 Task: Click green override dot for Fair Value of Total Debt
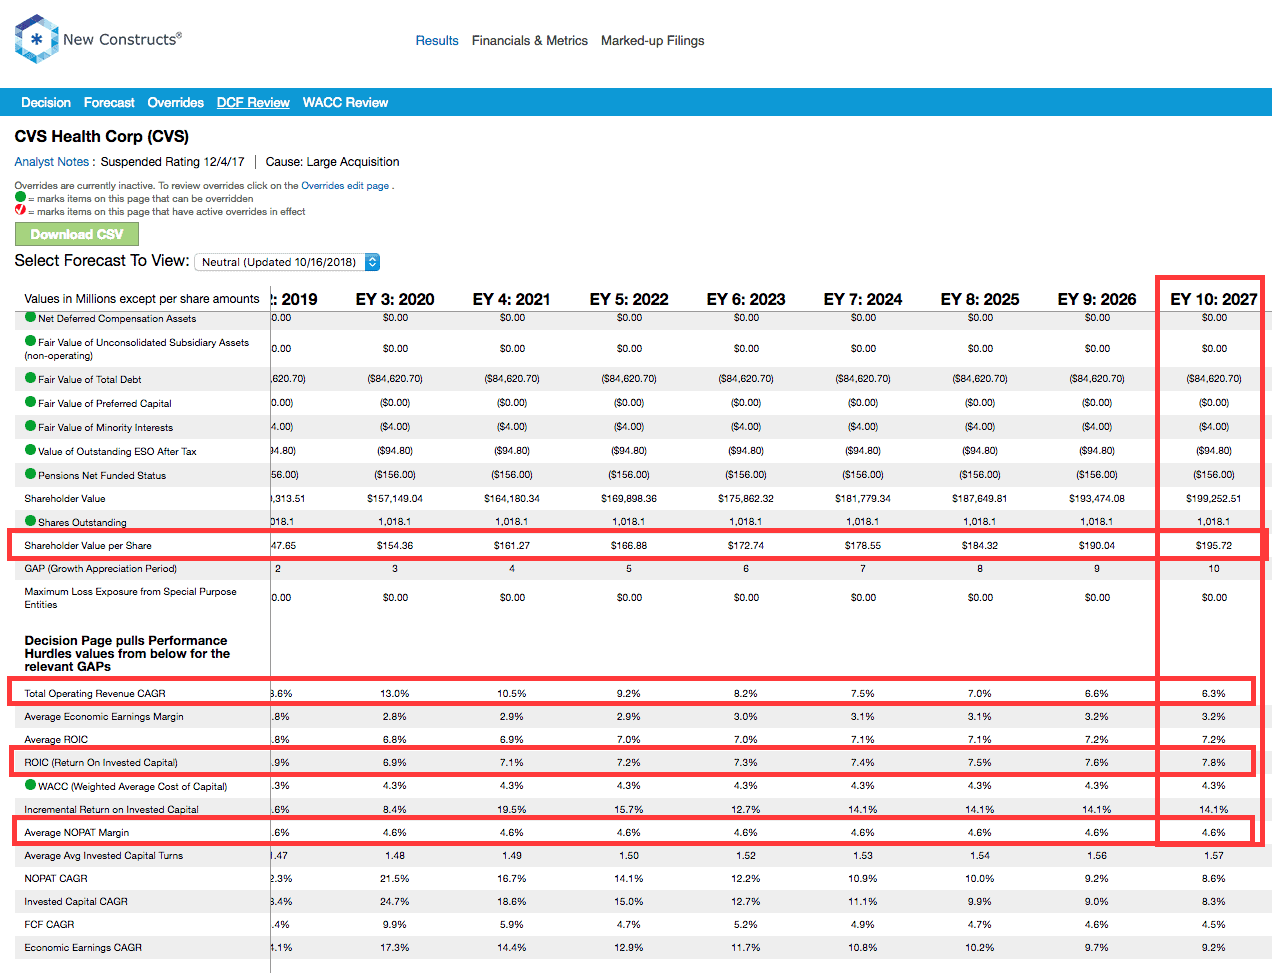click(x=30, y=378)
